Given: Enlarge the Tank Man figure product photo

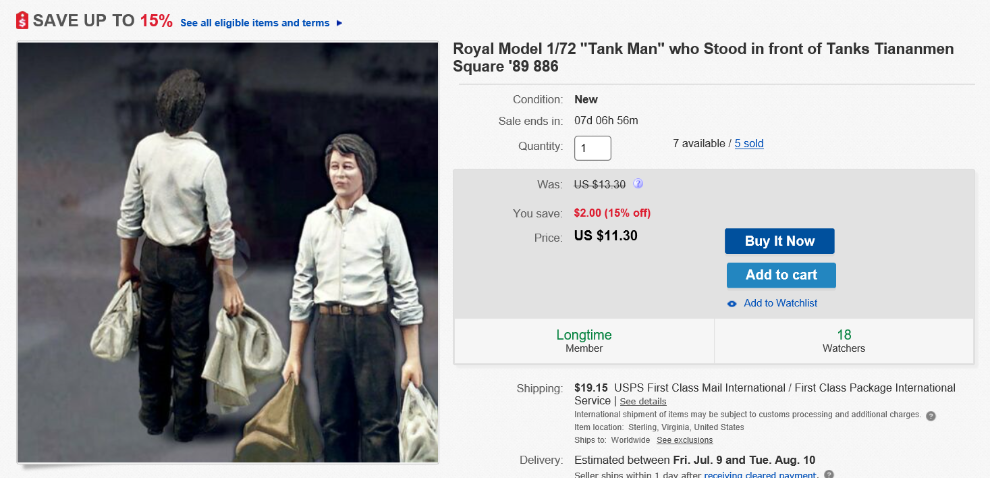Looking at the screenshot, I should pyautogui.click(x=228, y=252).
